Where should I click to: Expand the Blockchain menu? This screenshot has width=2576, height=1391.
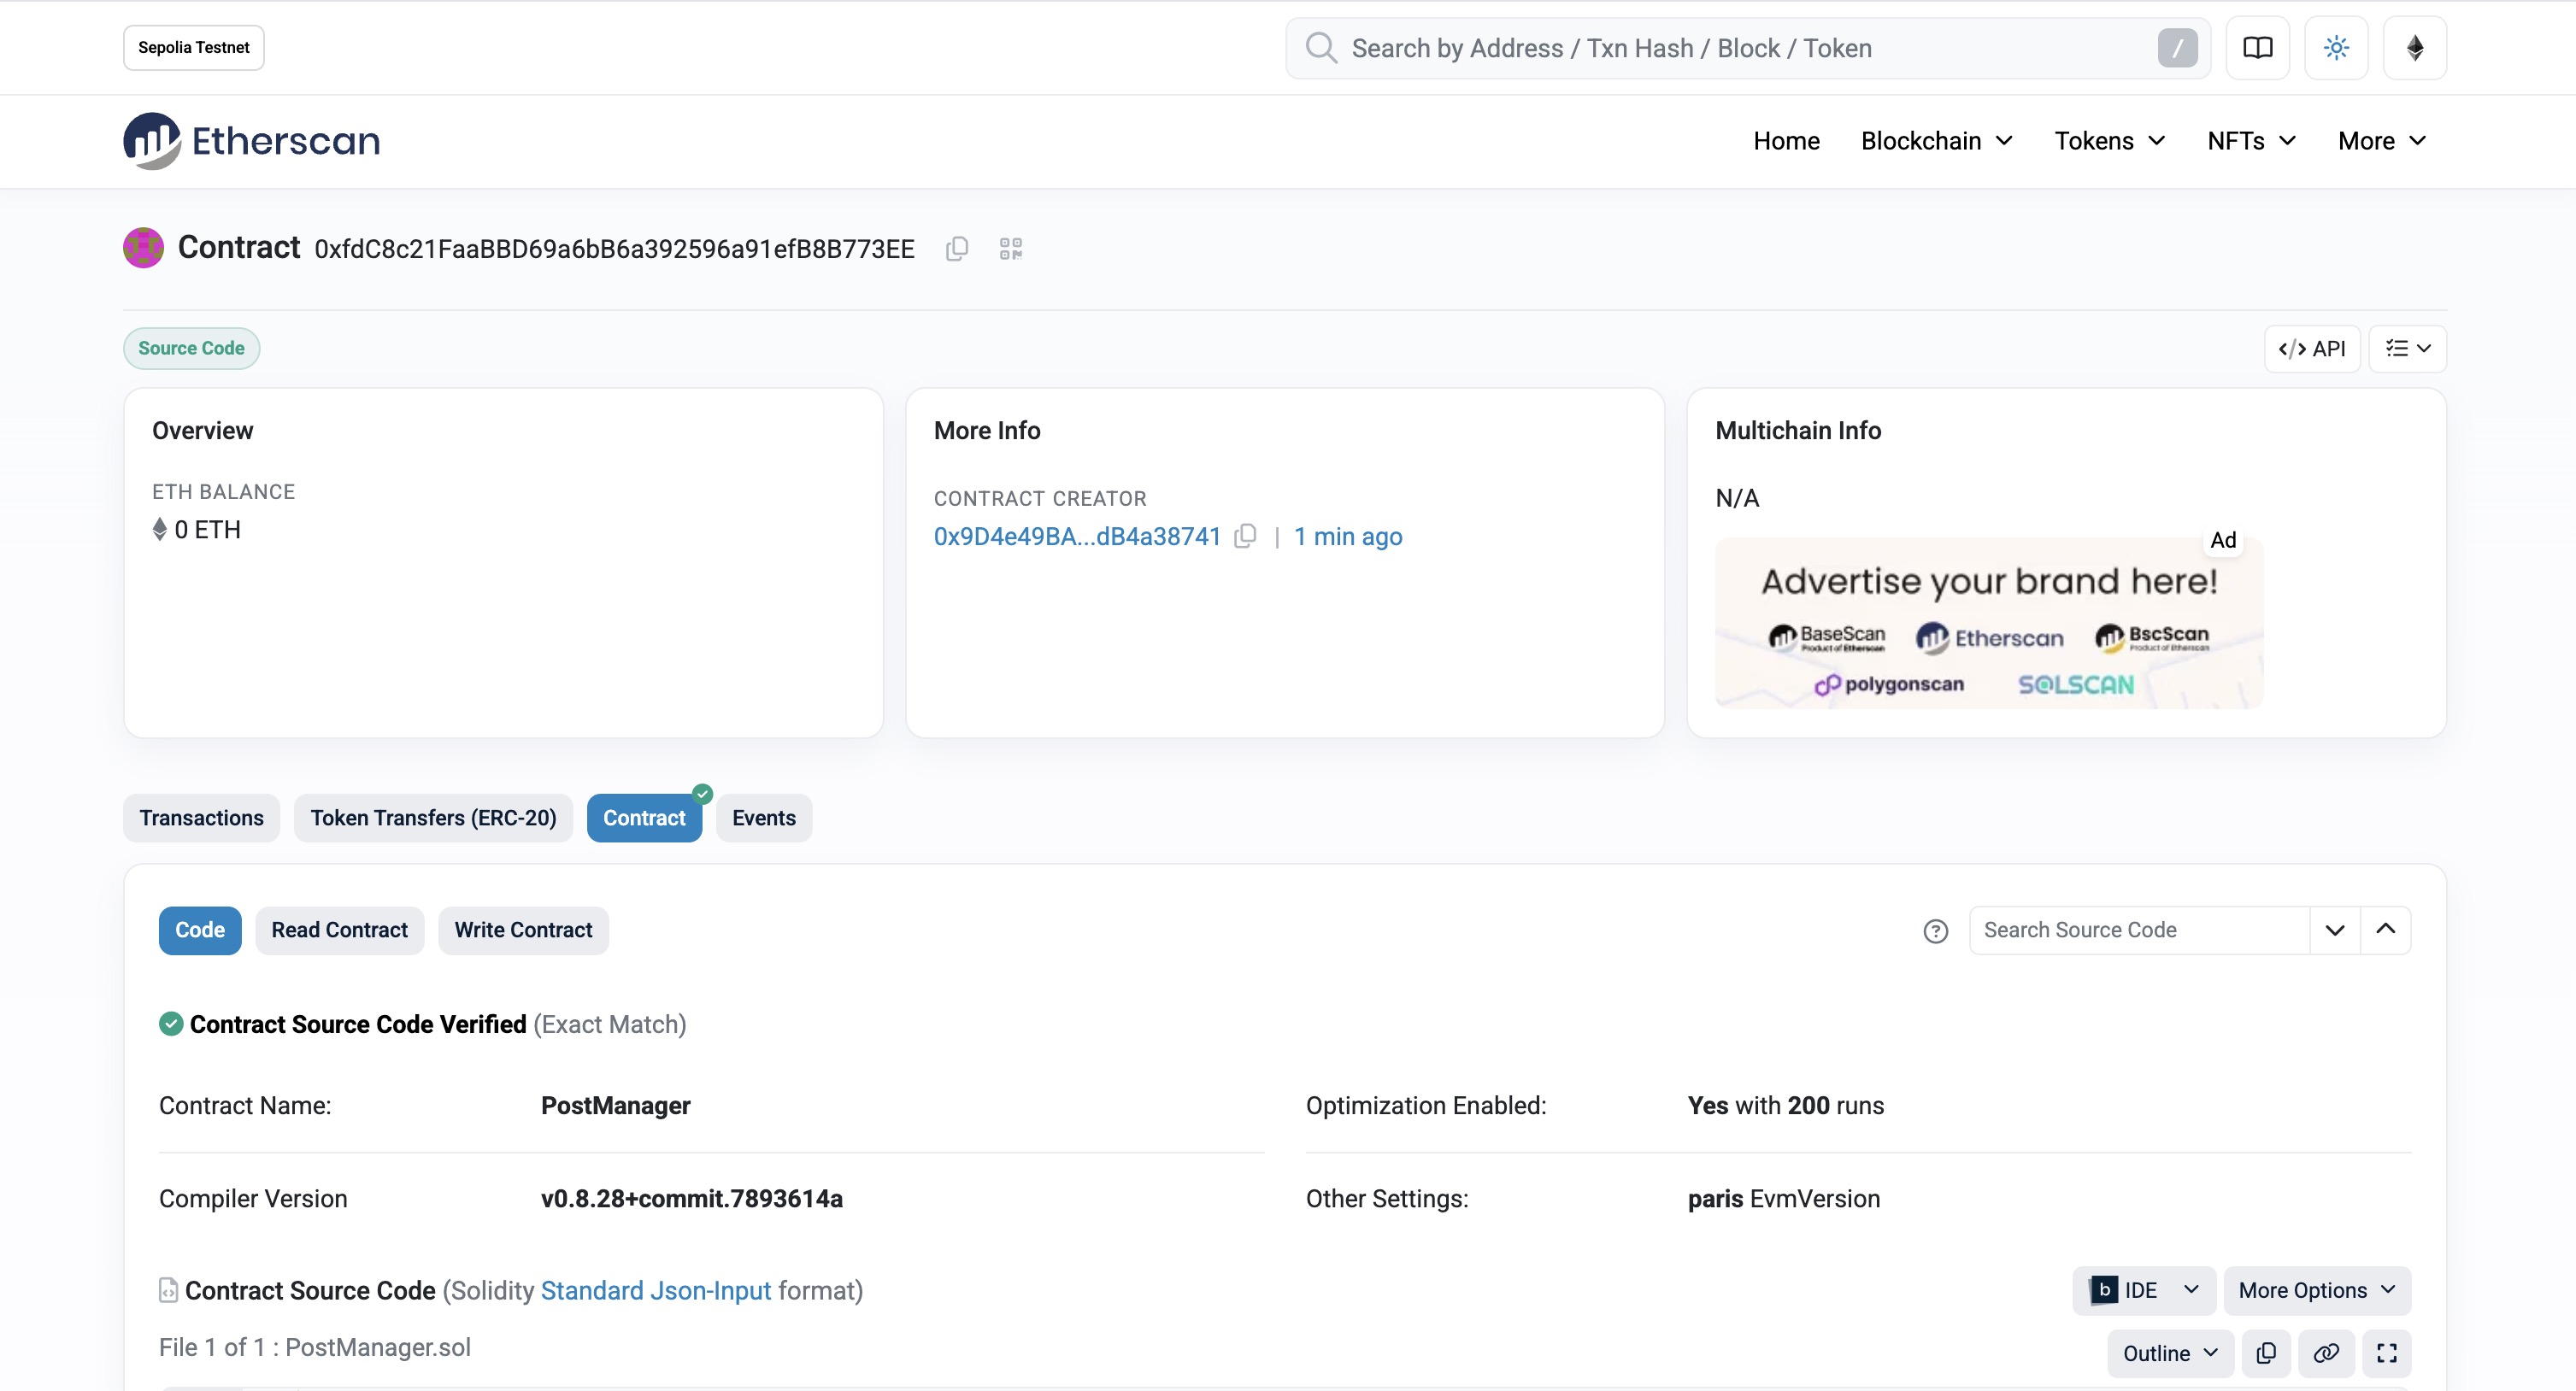[1936, 141]
